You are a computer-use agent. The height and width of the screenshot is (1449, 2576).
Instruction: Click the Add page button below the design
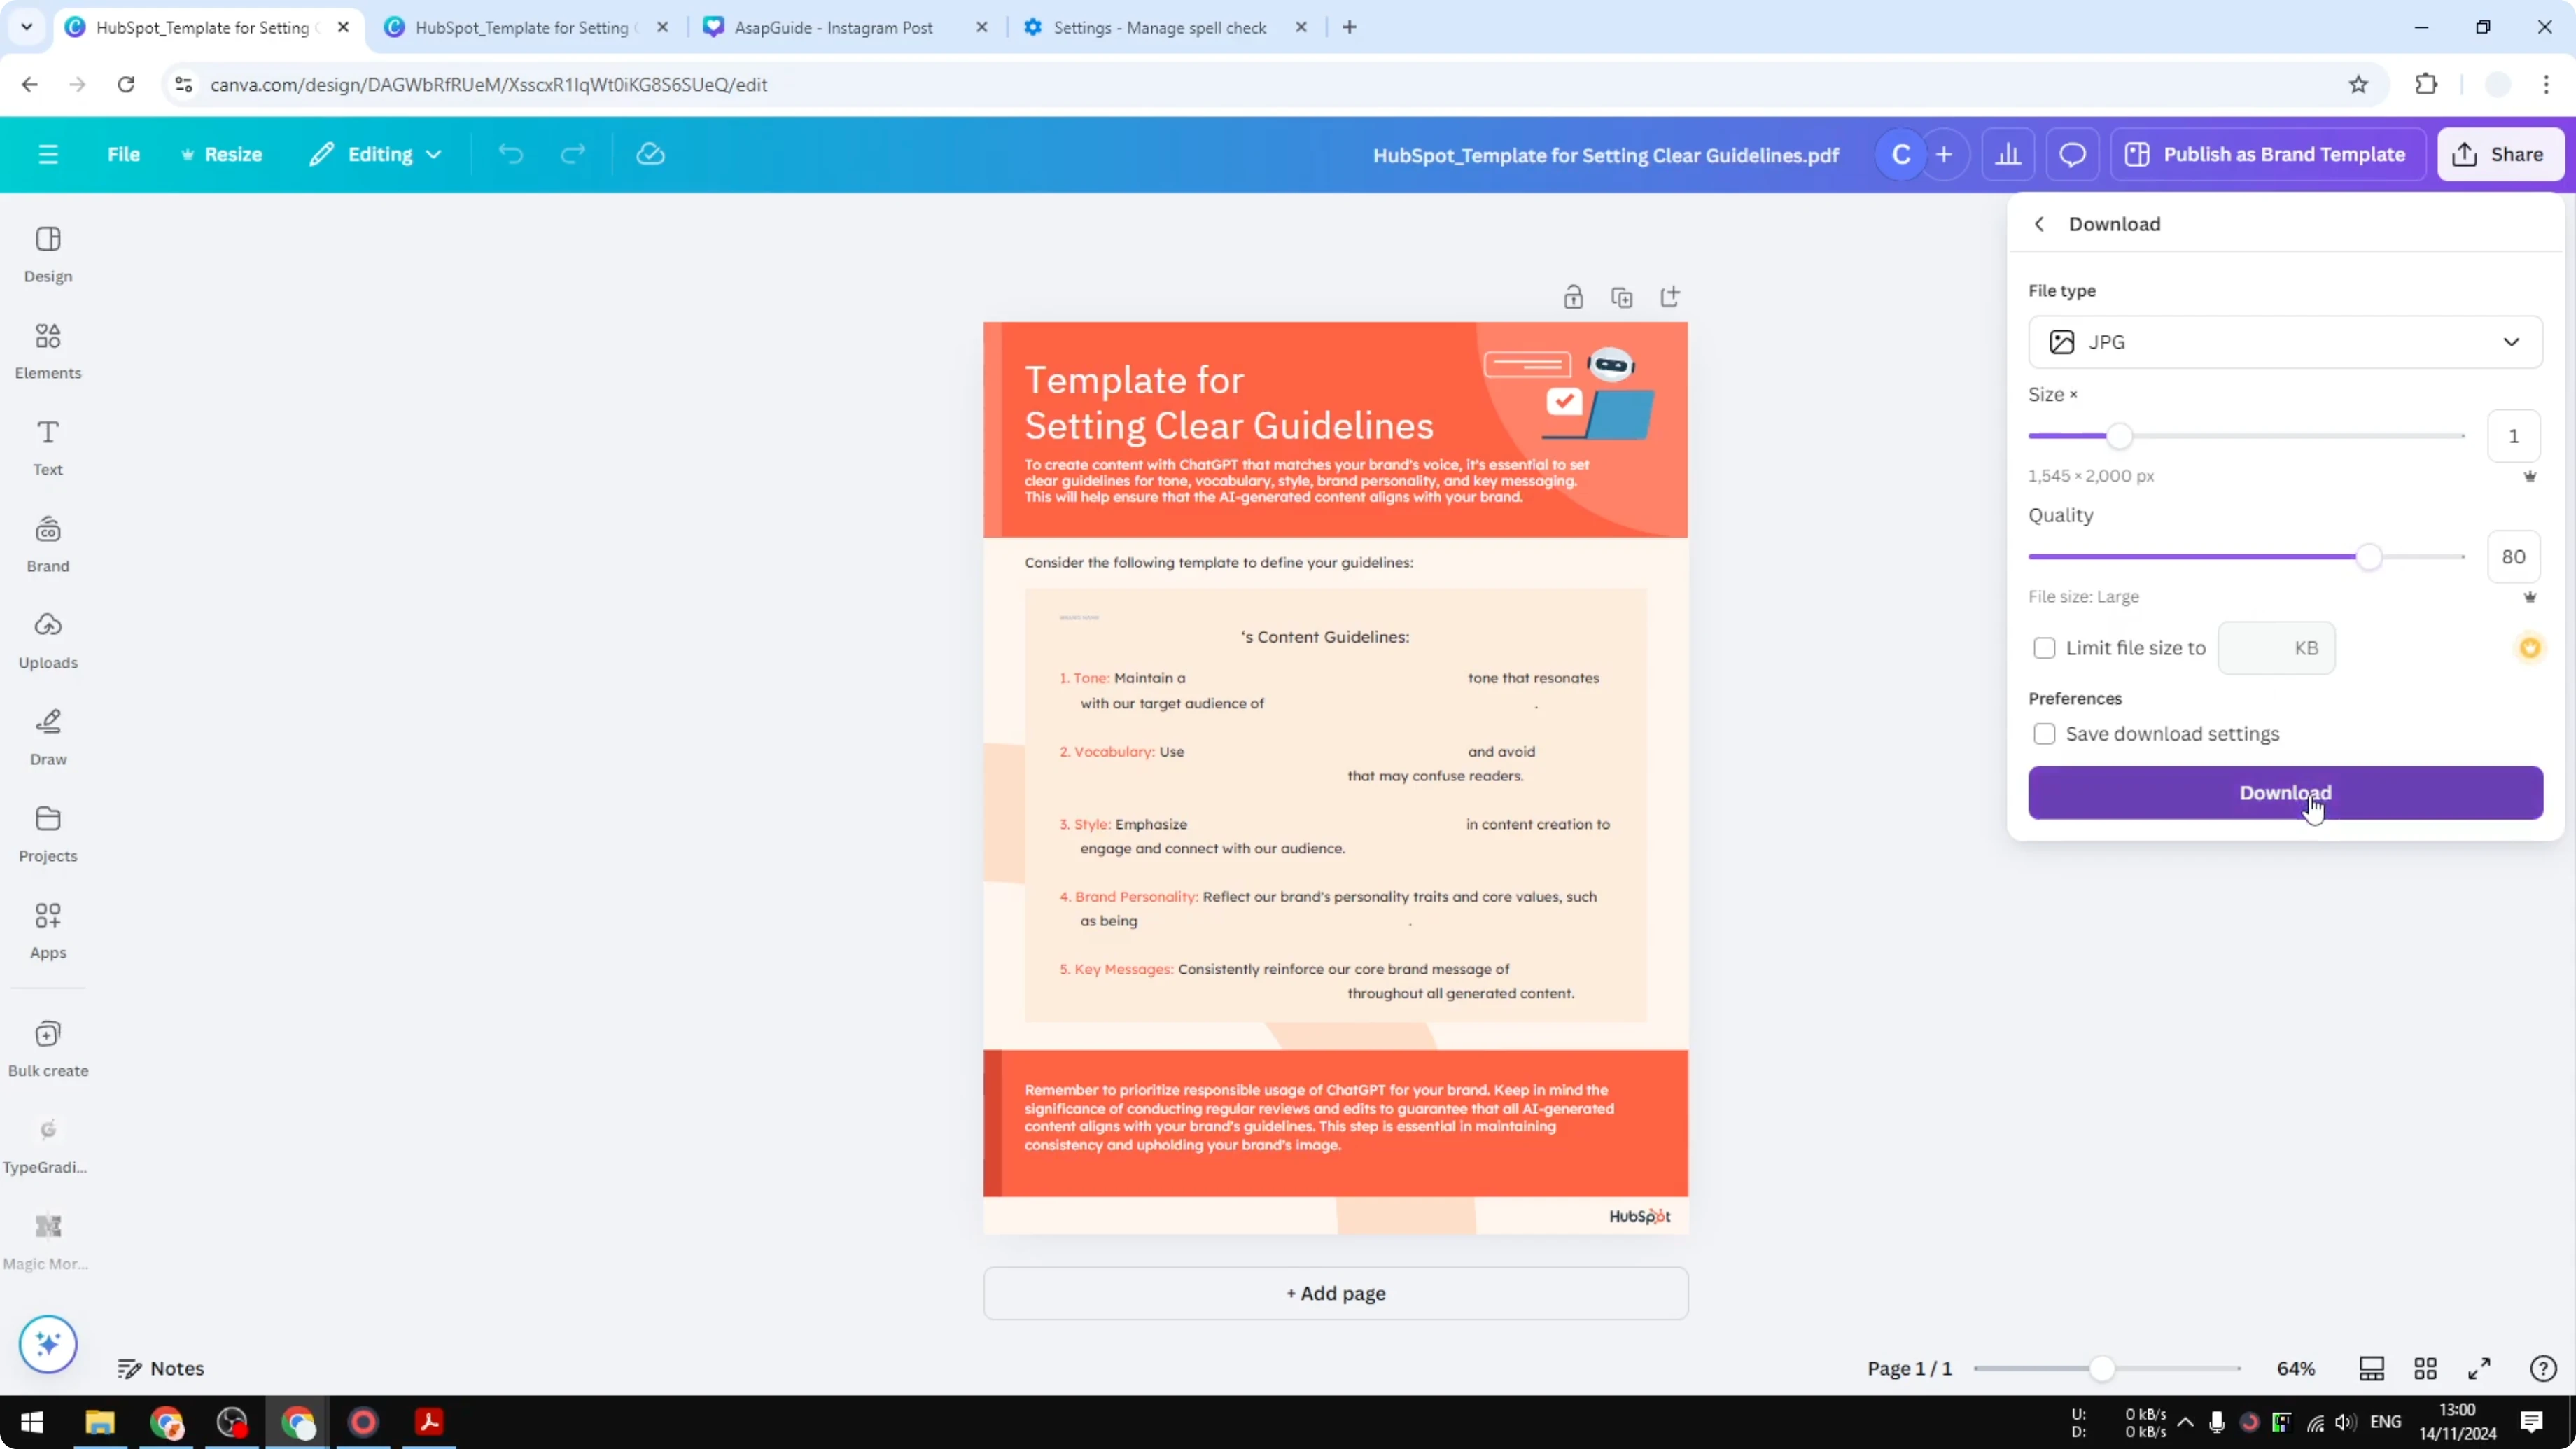pyautogui.click(x=1334, y=1292)
